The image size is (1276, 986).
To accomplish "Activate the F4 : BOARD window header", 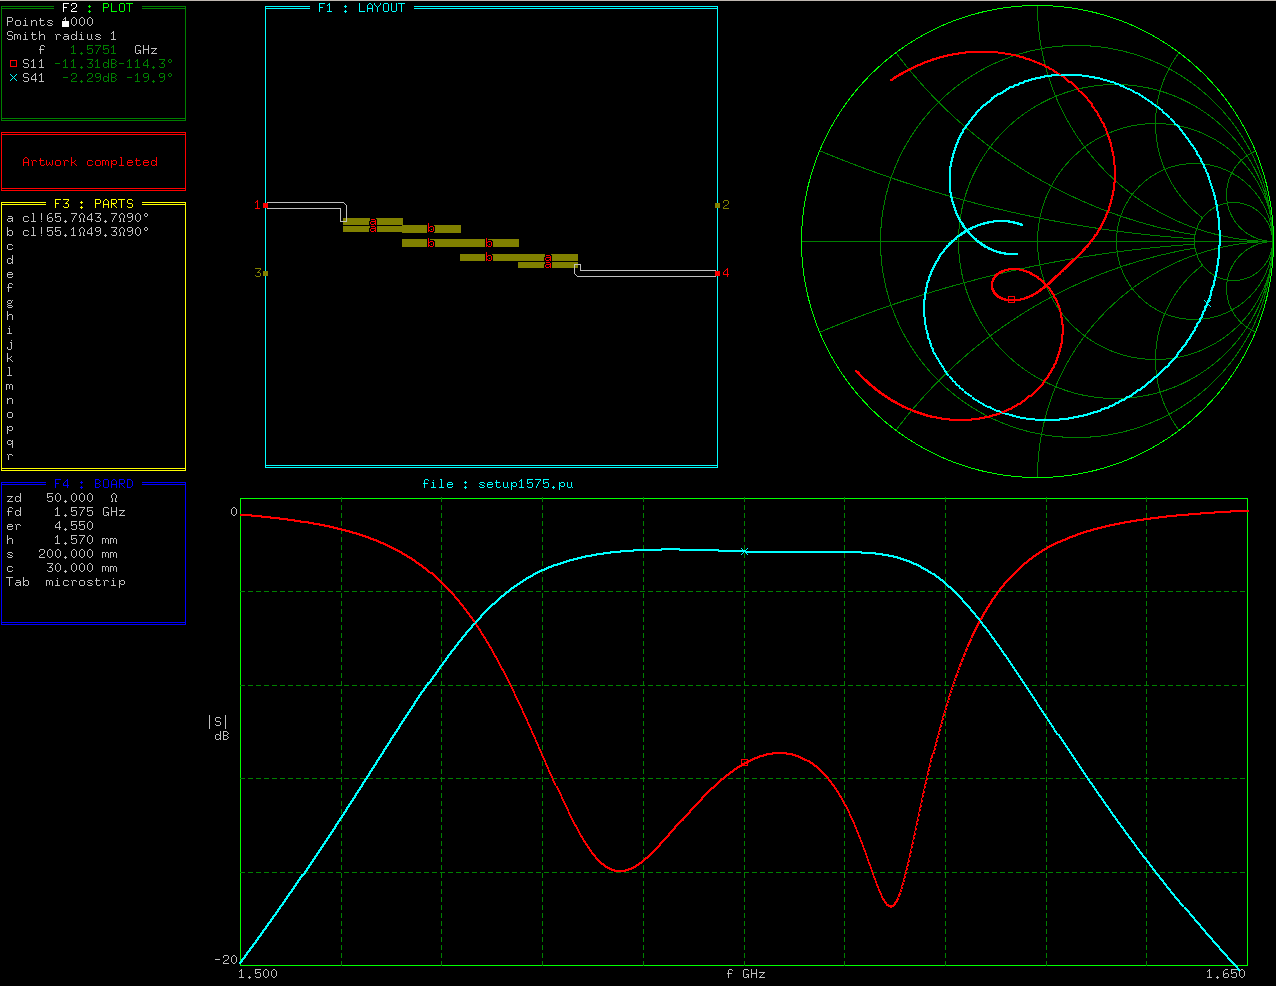I will point(93,484).
